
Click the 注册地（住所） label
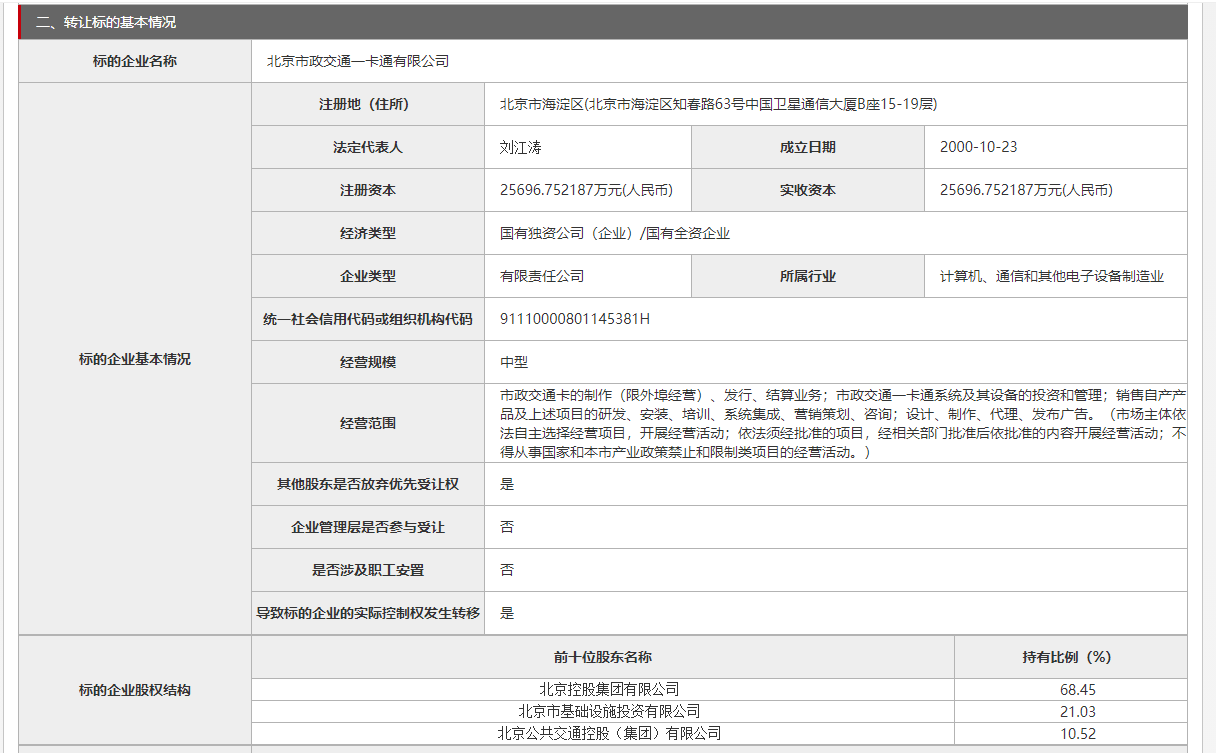point(368,104)
